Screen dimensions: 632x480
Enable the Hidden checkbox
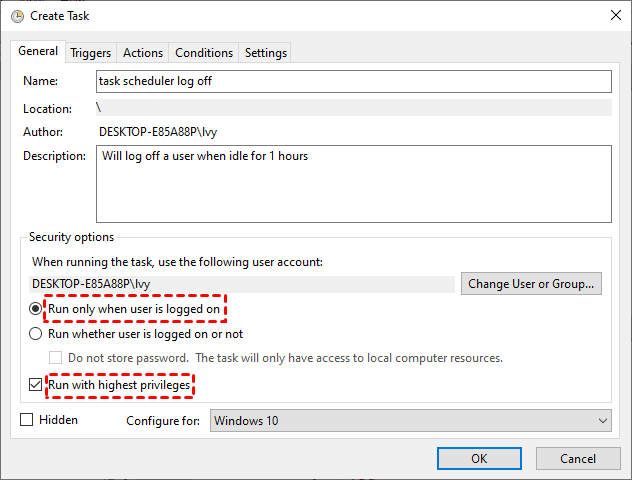point(27,420)
